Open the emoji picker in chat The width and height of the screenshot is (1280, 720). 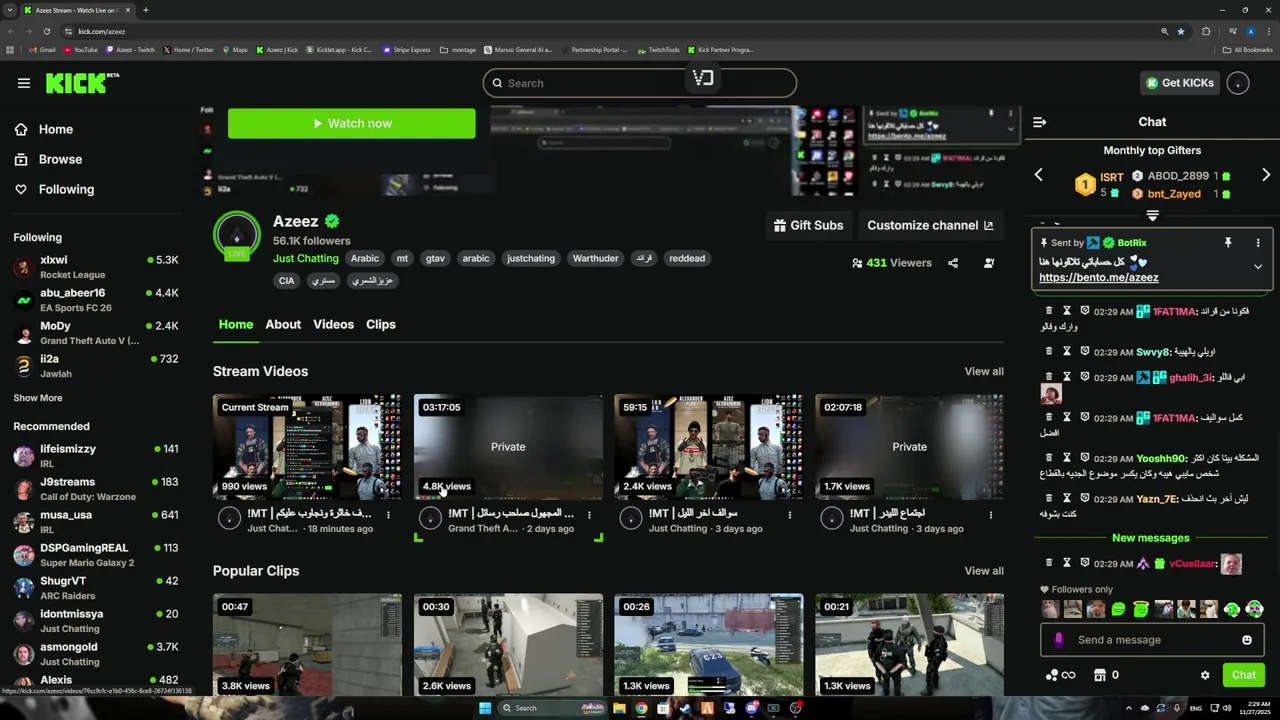pos(1246,640)
